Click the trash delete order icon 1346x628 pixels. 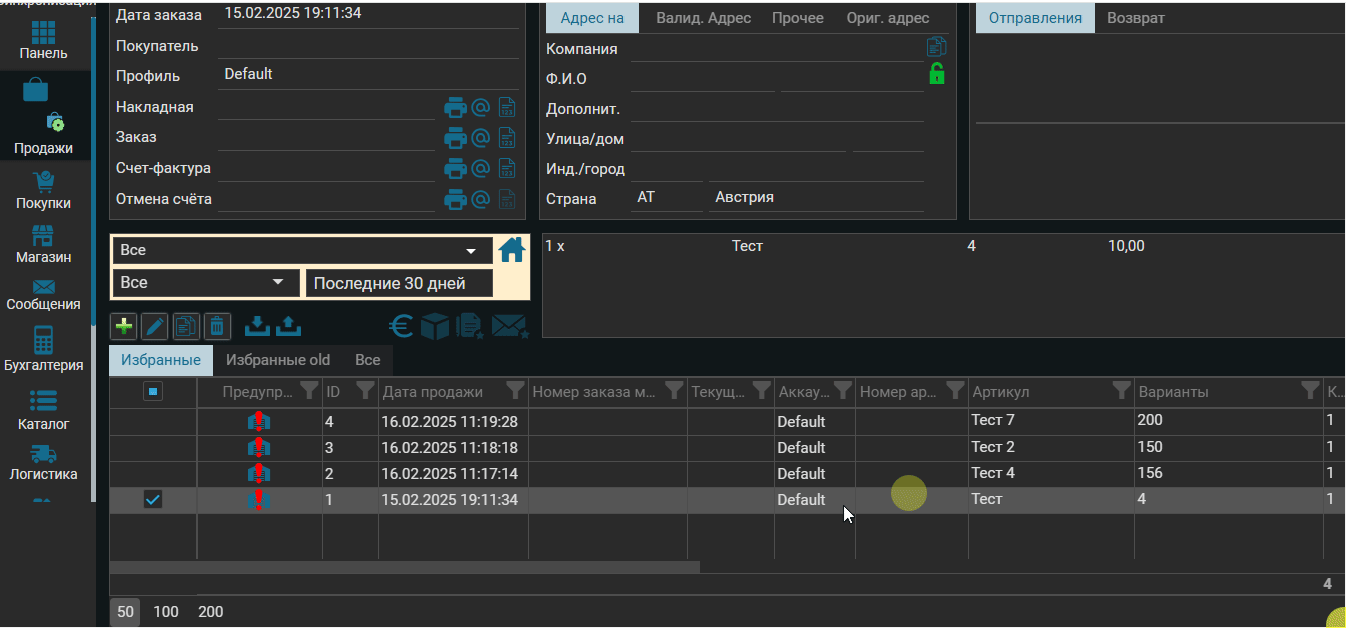click(217, 327)
